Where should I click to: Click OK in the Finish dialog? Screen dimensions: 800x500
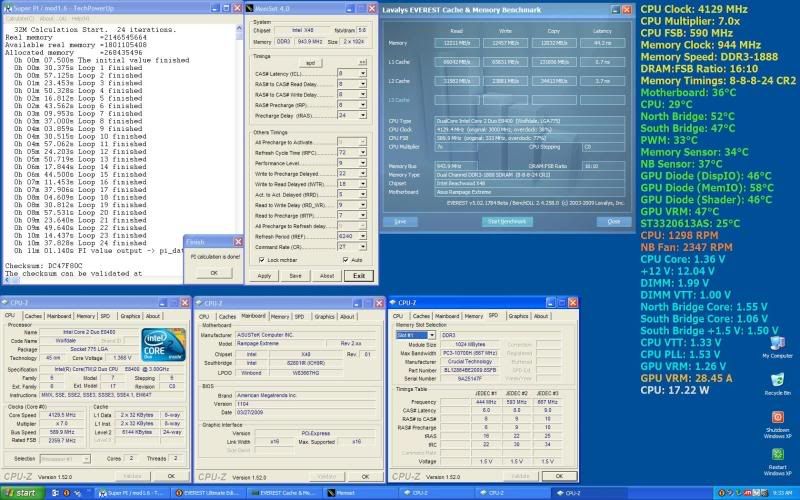[x=214, y=273]
